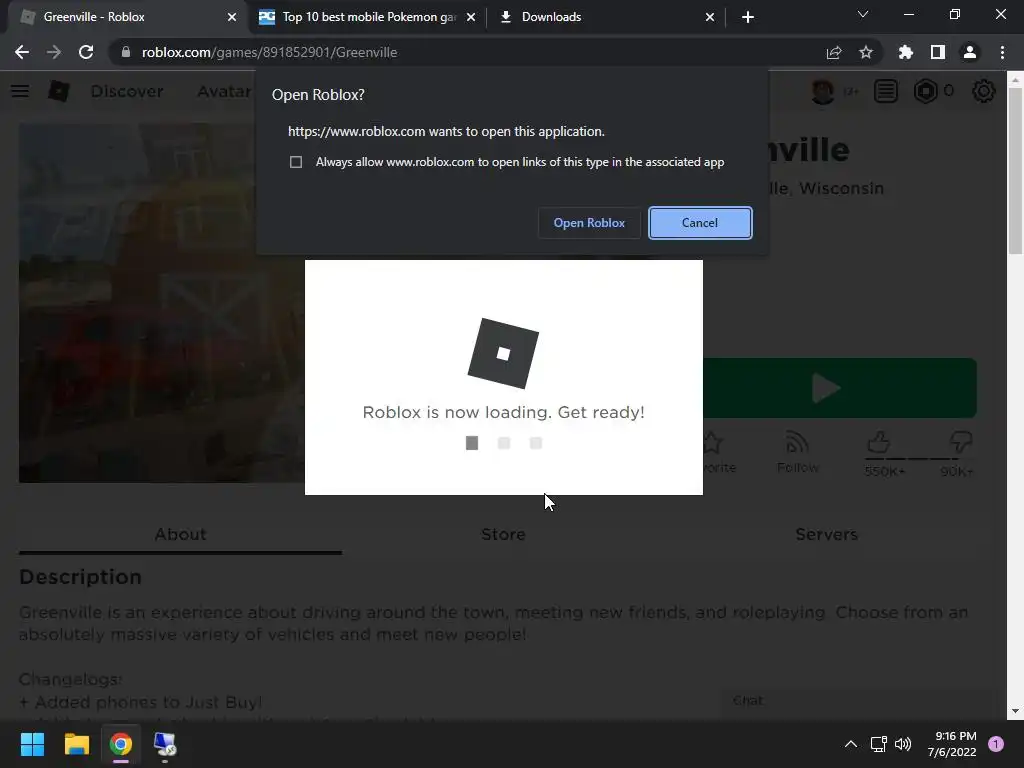1024x768 pixels.
Task: Open the Avatar menu item
Action: (x=224, y=91)
